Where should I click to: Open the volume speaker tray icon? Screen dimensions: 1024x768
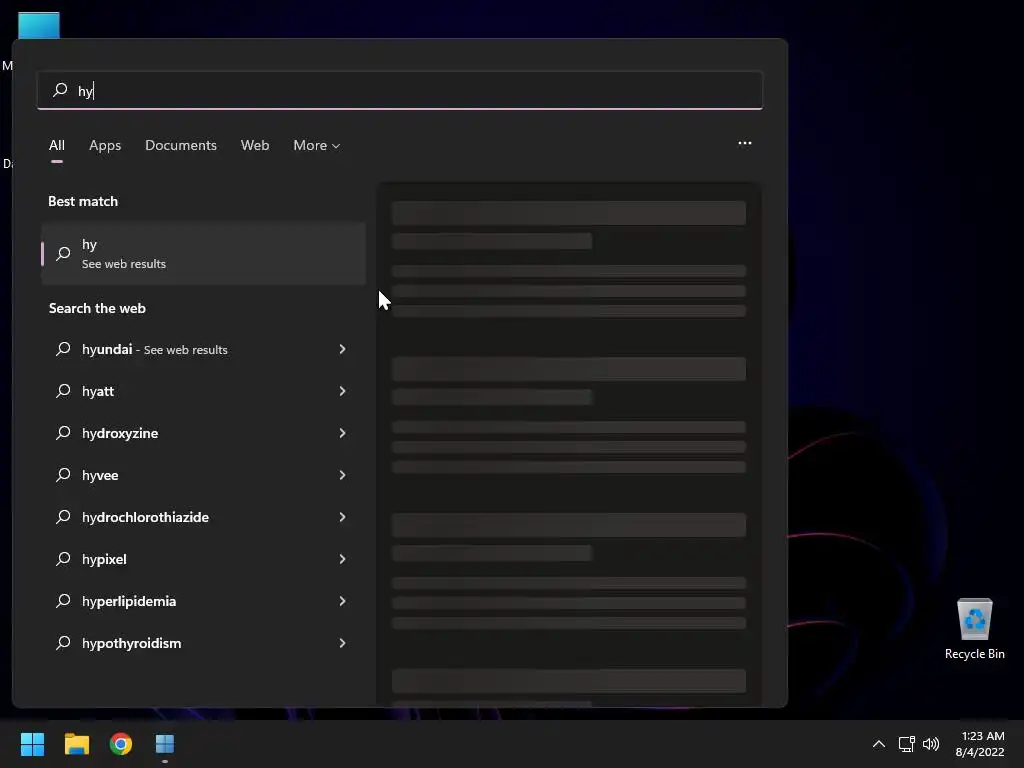click(x=931, y=744)
